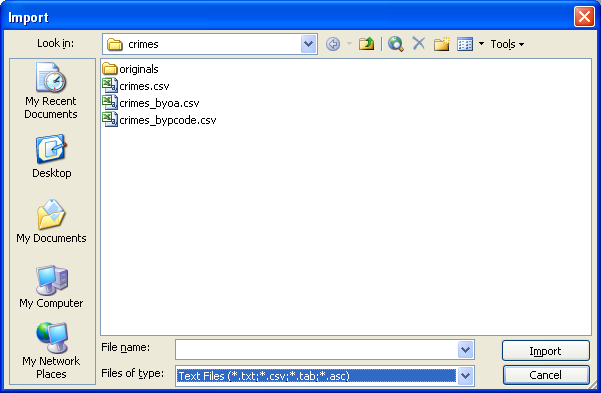
Task: Click Search the Web icon
Action: tap(396, 44)
